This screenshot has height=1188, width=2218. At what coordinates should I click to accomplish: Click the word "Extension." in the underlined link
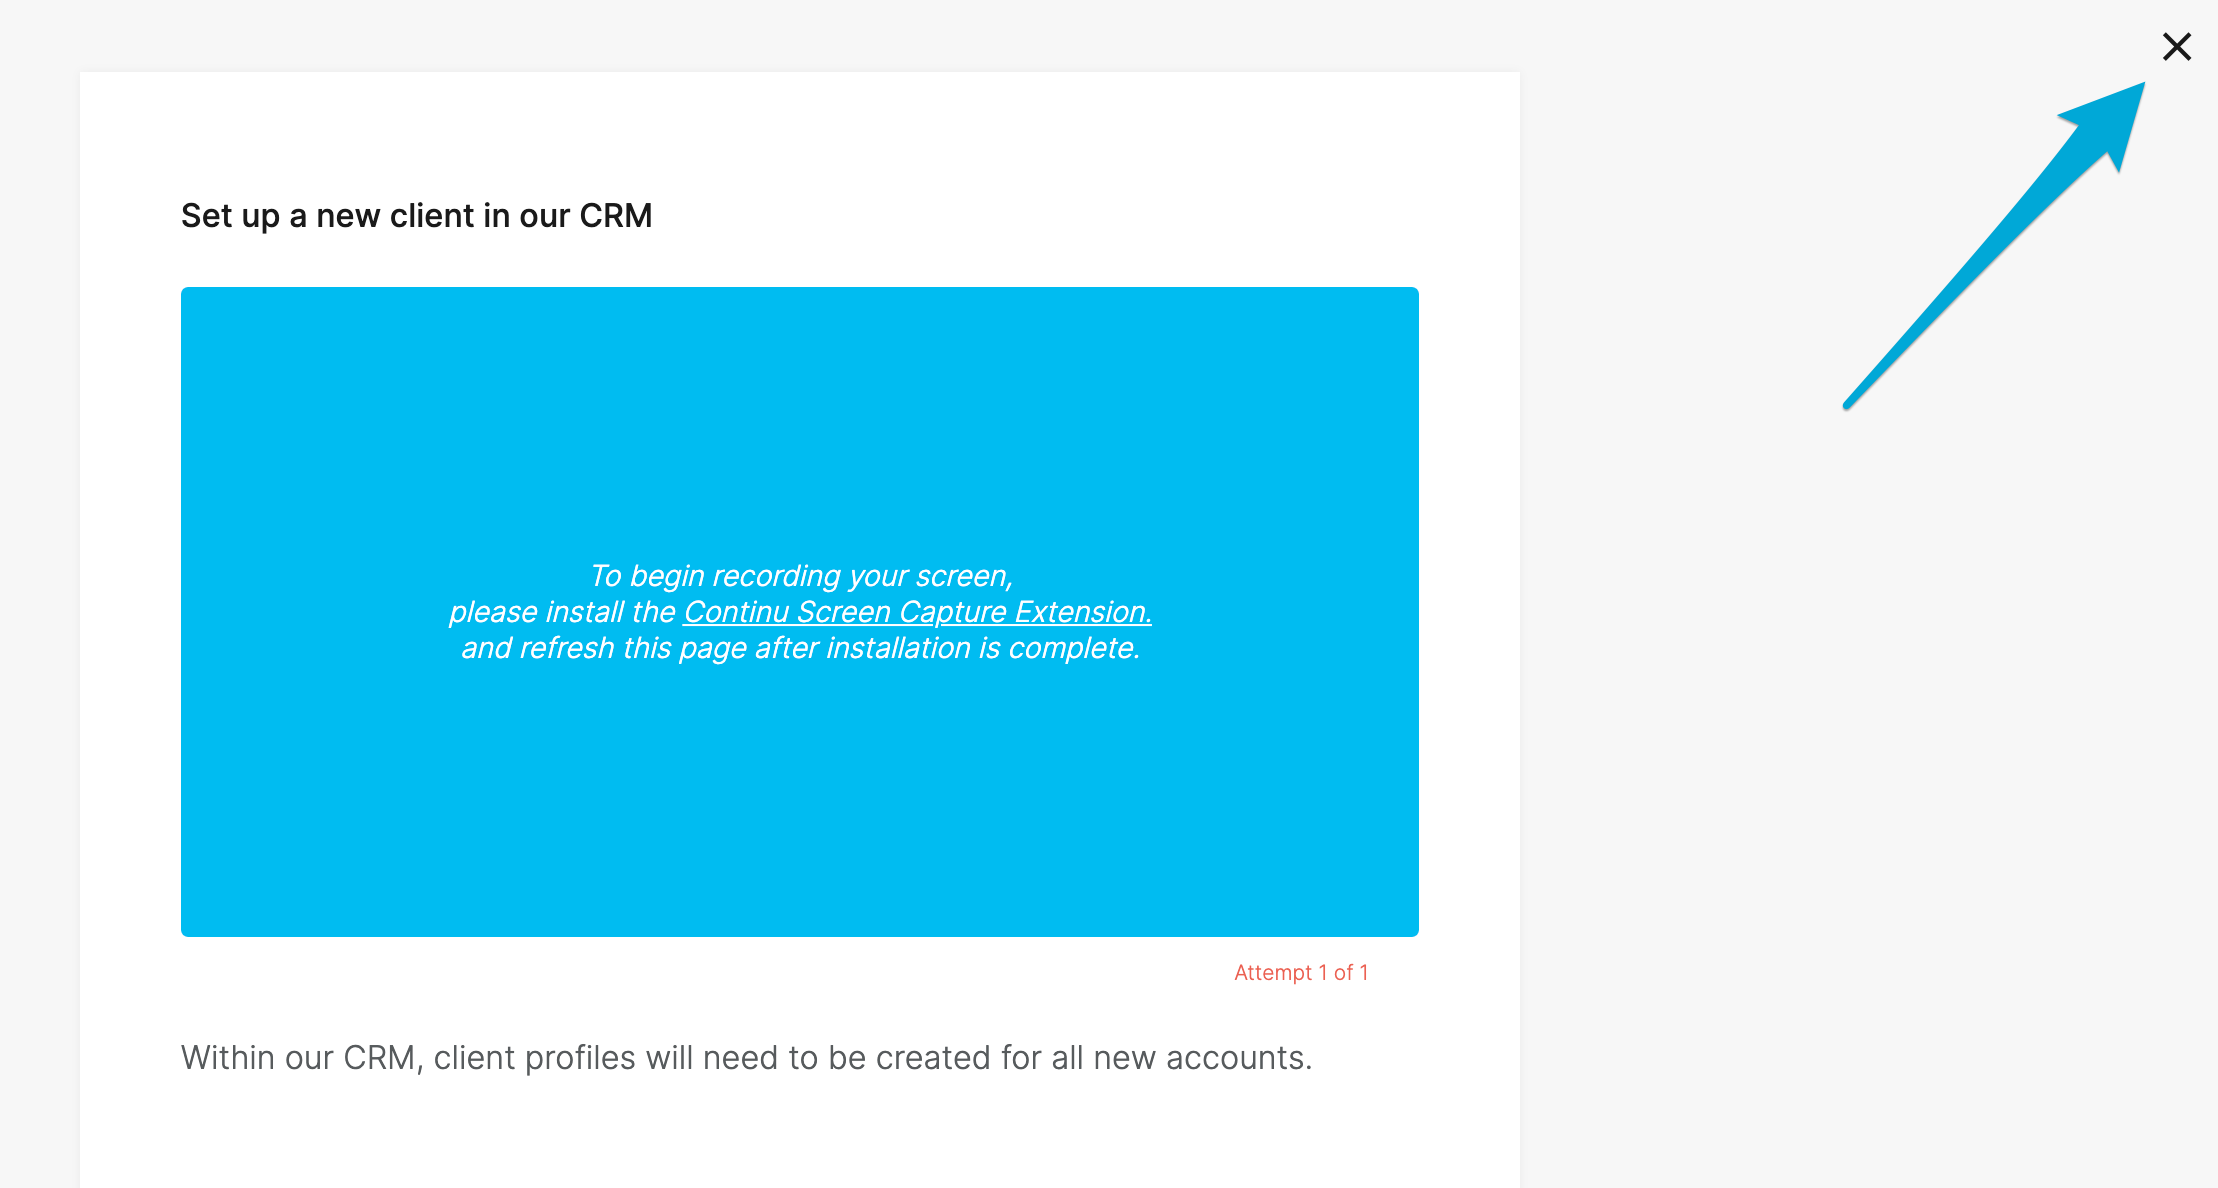[x=1083, y=612]
